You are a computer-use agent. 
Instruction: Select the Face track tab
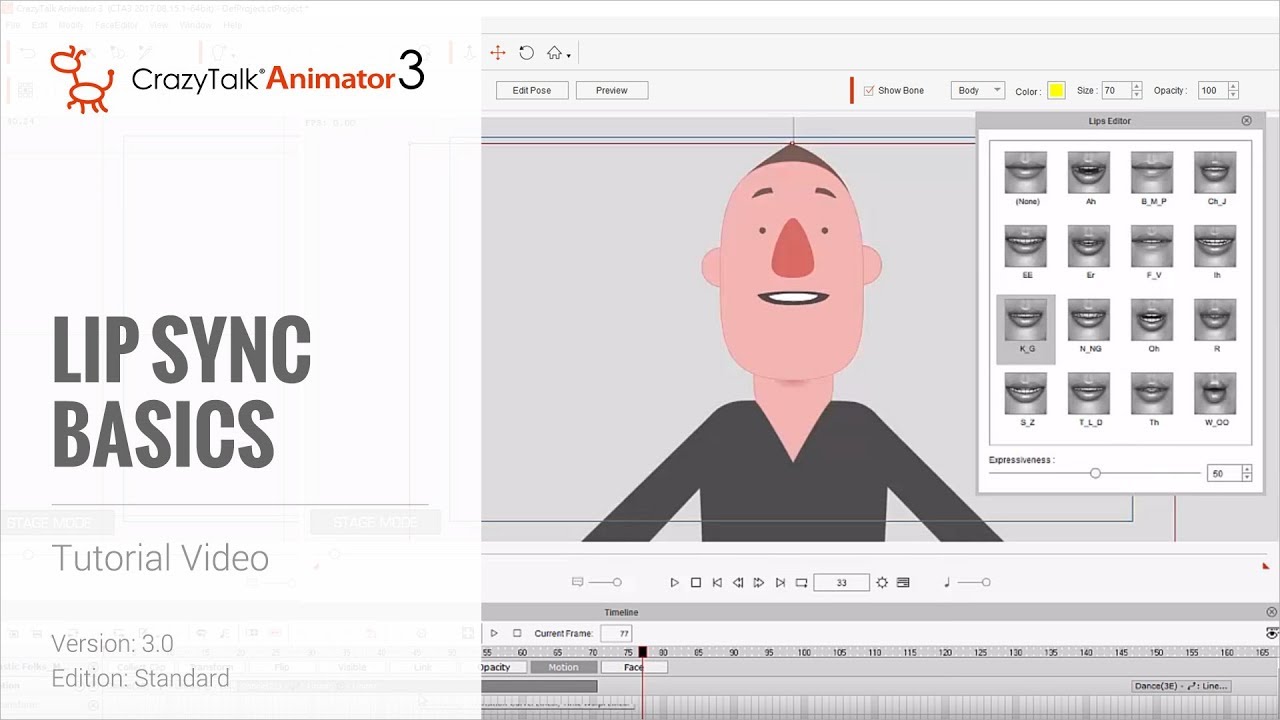pyautogui.click(x=634, y=667)
